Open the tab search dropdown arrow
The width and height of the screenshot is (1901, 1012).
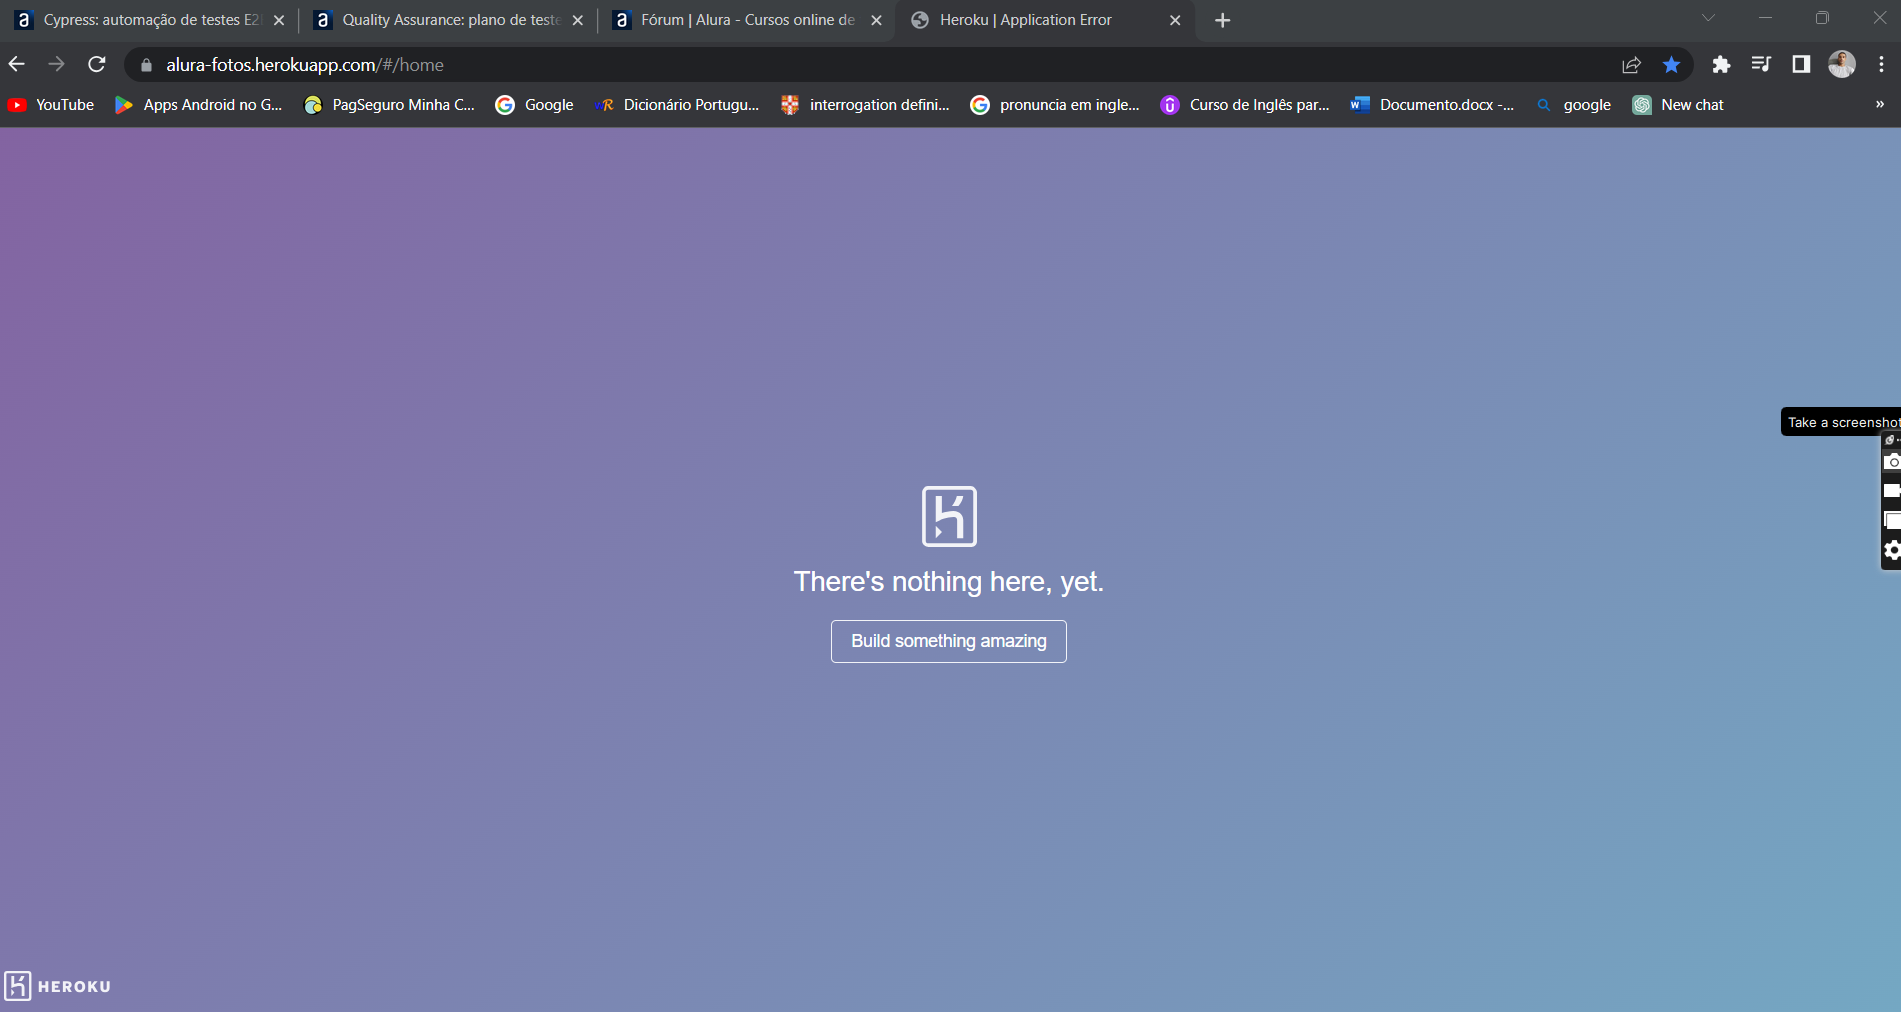coord(1708,18)
